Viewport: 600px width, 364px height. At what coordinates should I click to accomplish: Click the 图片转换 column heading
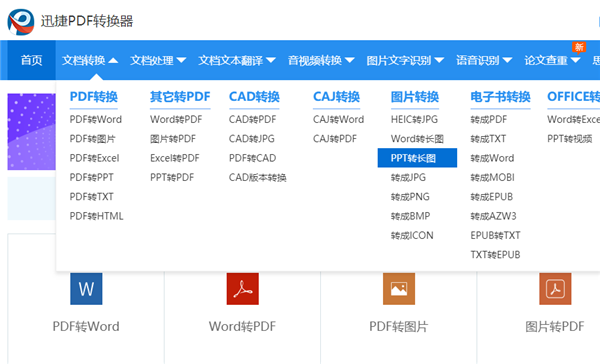point(415,97)
